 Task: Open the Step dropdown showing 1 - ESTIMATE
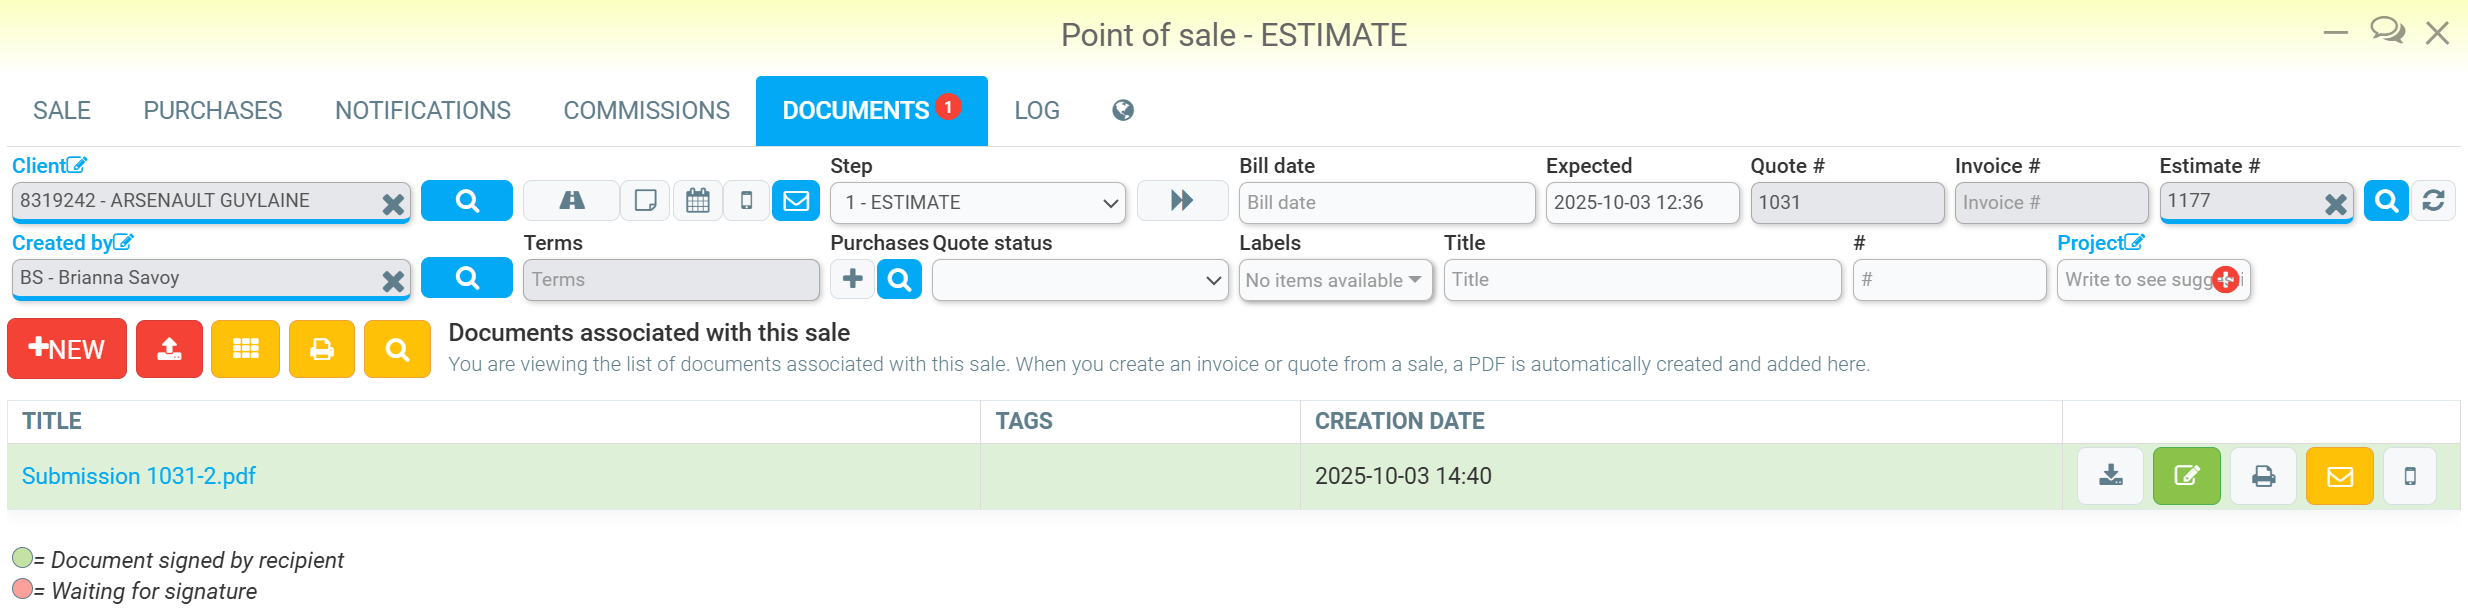click(977, 203)
